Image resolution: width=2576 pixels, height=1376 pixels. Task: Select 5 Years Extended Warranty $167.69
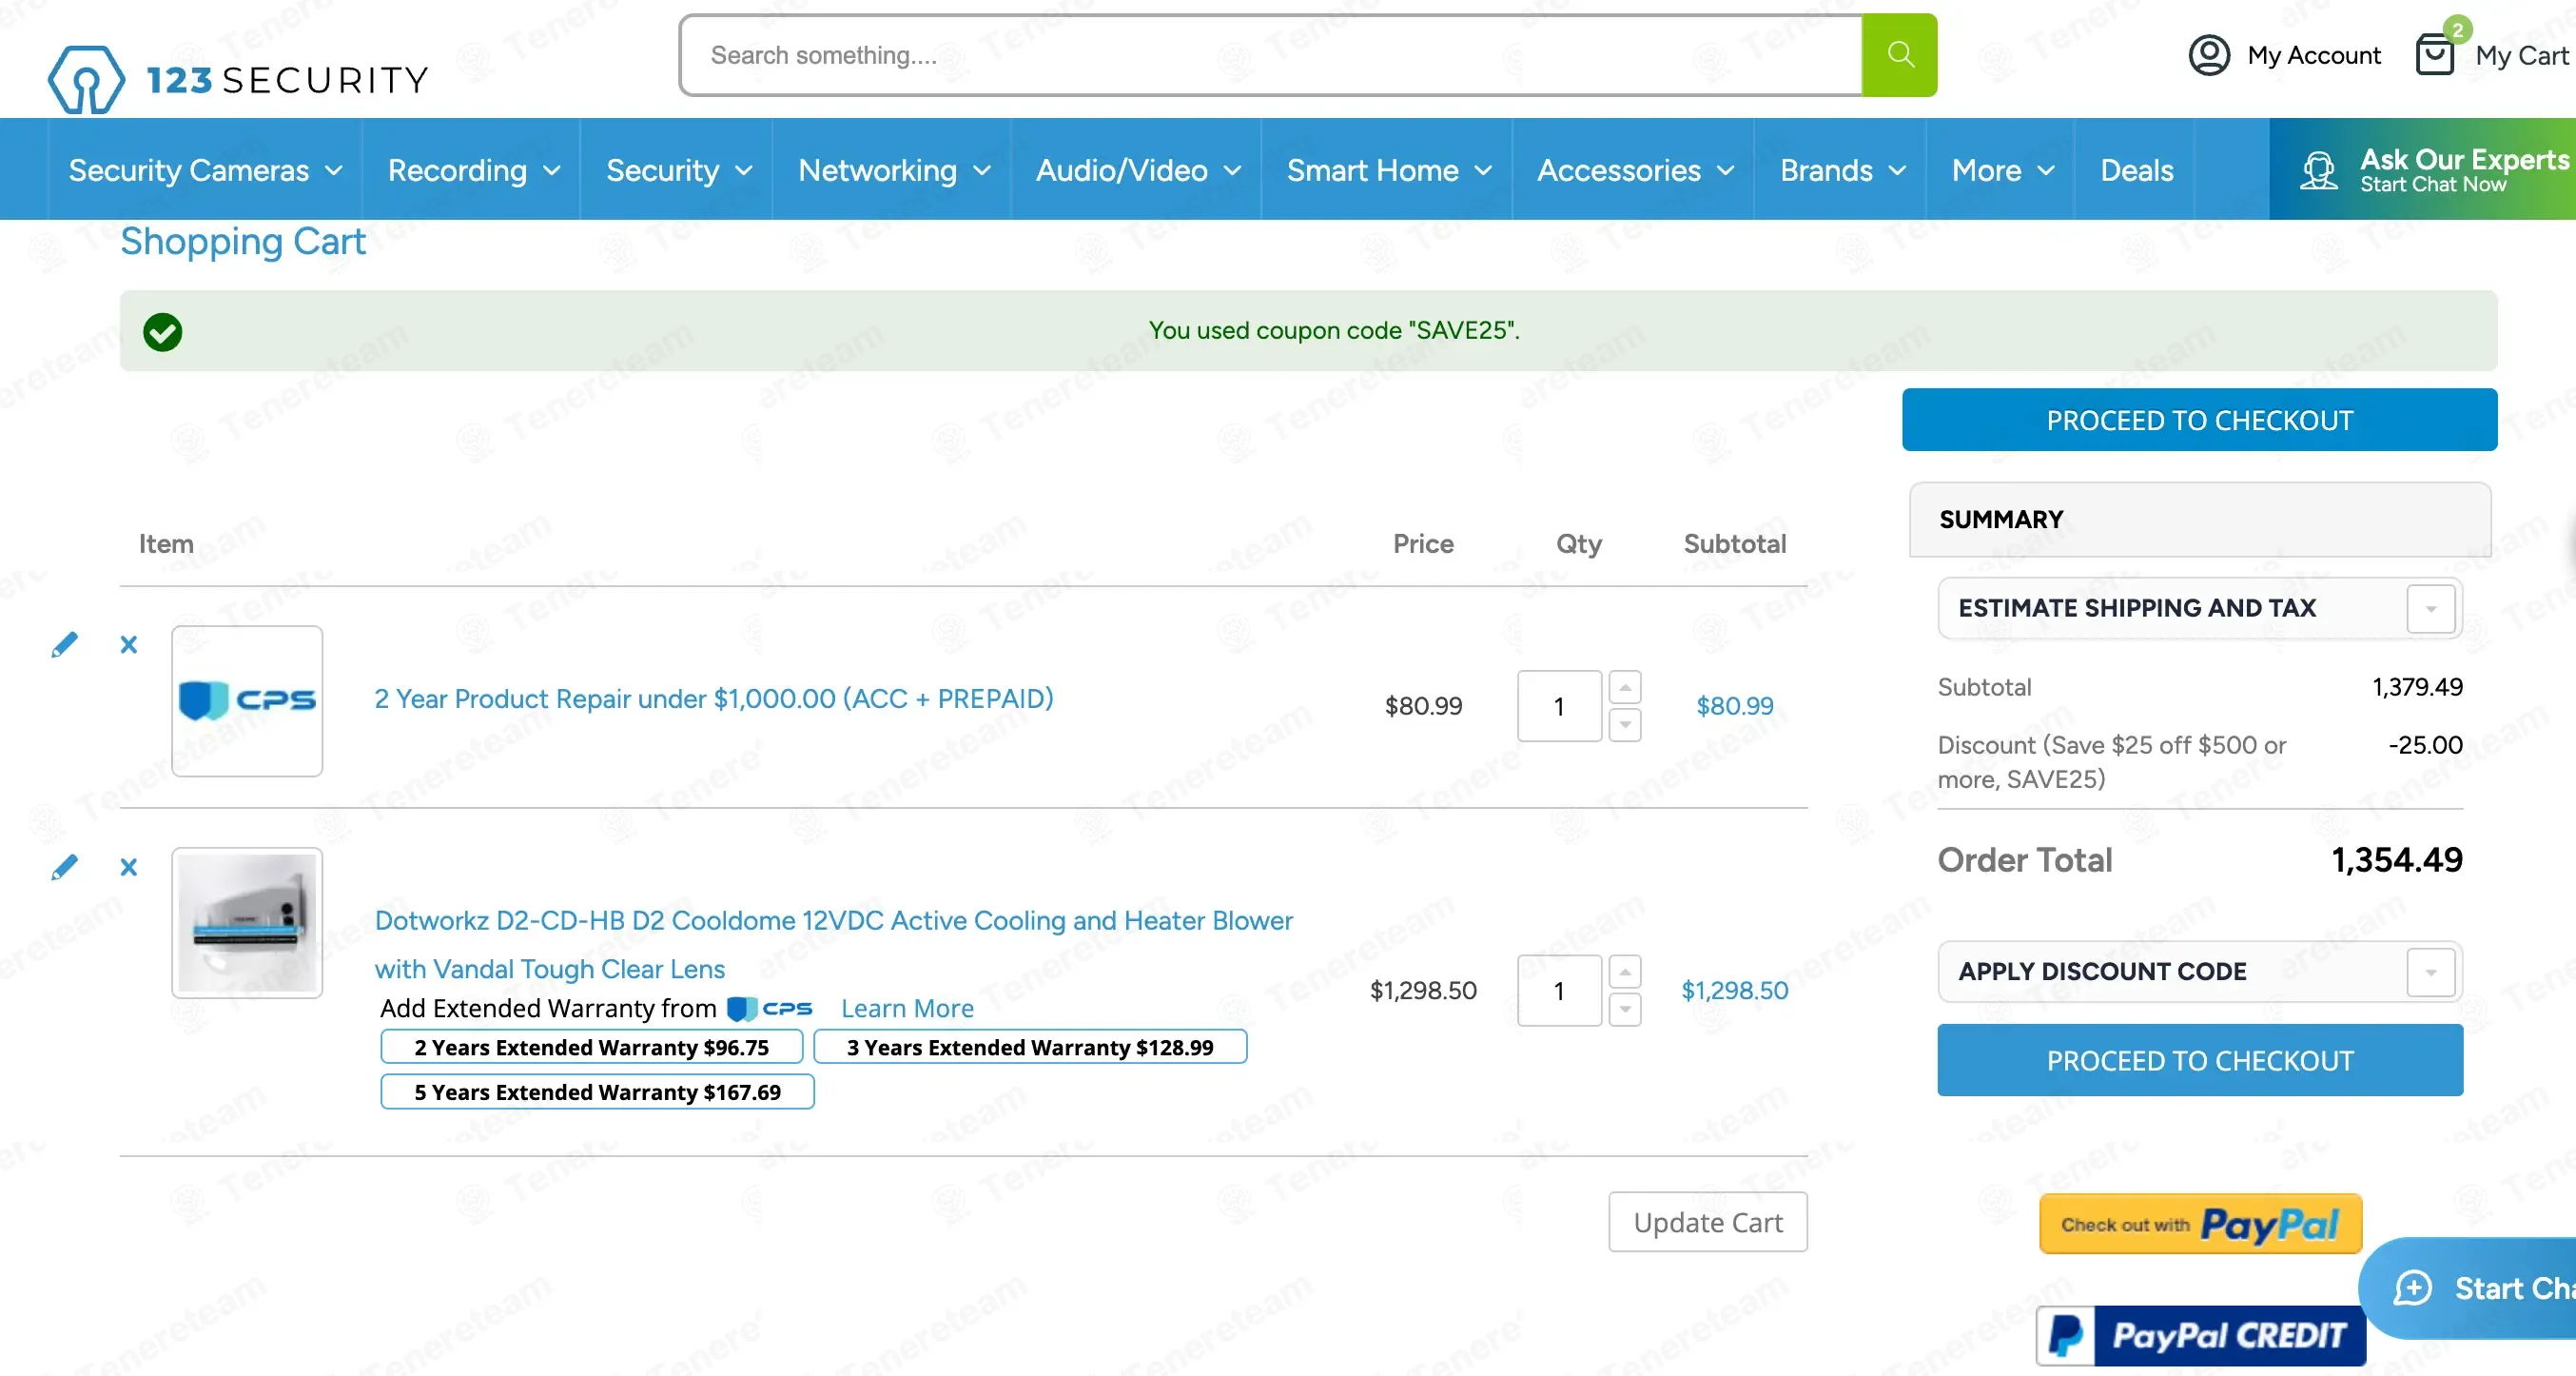(x=597, y=1092)
